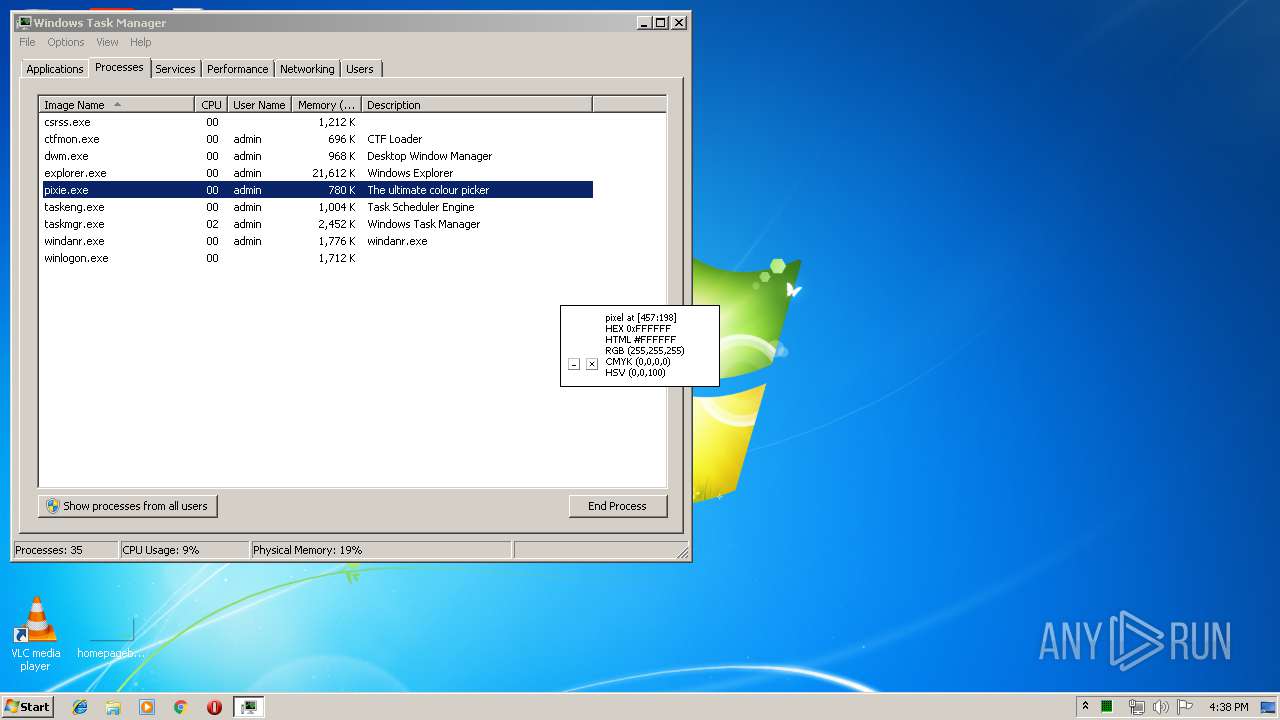Click the Start button
Screen dimensions: 1280x720
(x=28, y=707)
